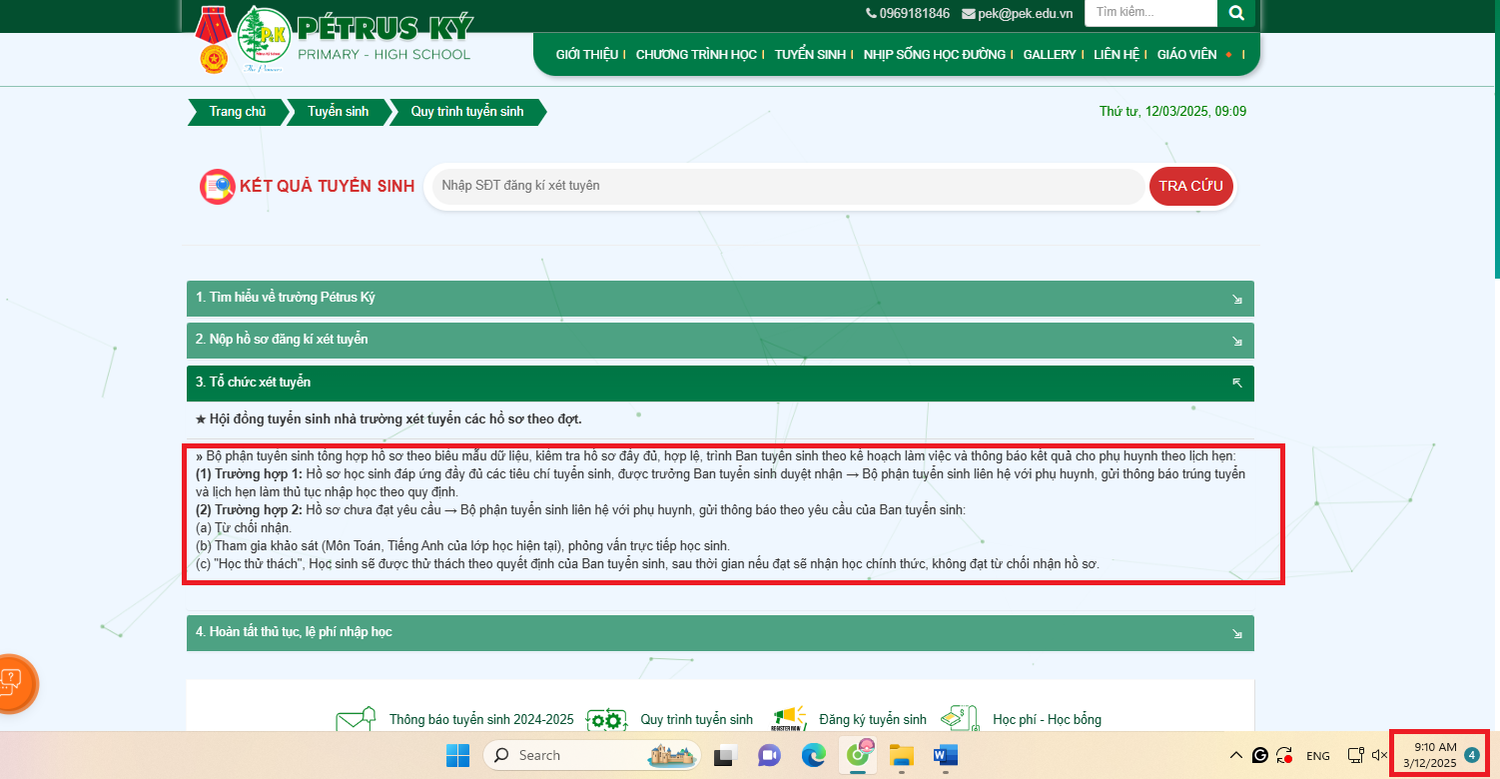The height and width of the screenshot is (779, 1500).
Task: Focus the Nhập SĐT đăng kí xét tuyển field
Action: (787, 186)
